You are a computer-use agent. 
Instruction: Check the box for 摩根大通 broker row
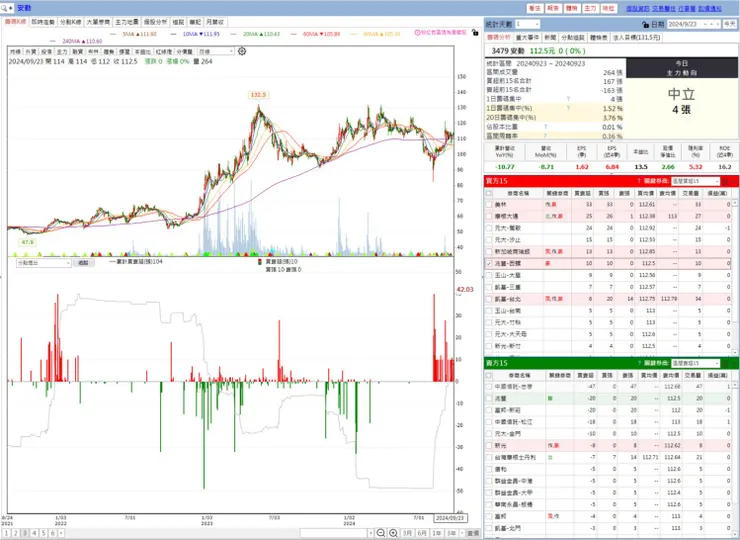[489, 216]
